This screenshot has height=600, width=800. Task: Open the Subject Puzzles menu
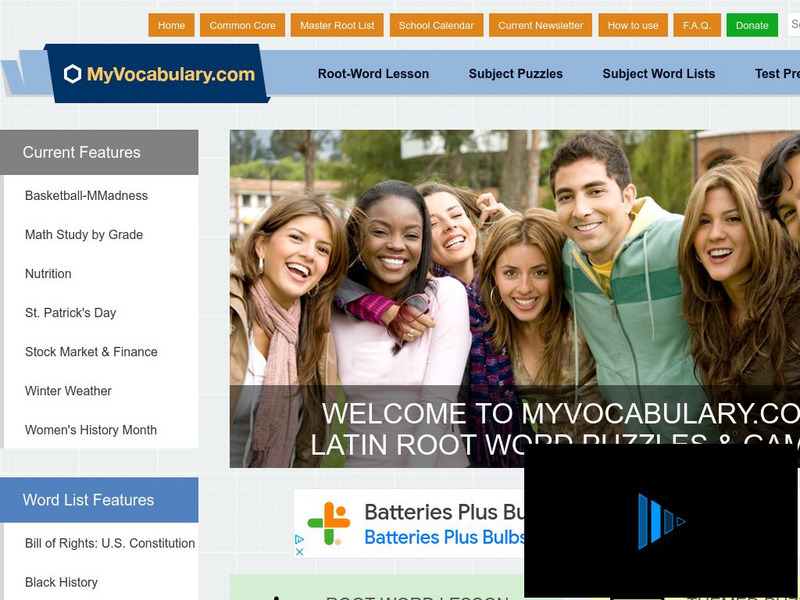click(516, 74)
